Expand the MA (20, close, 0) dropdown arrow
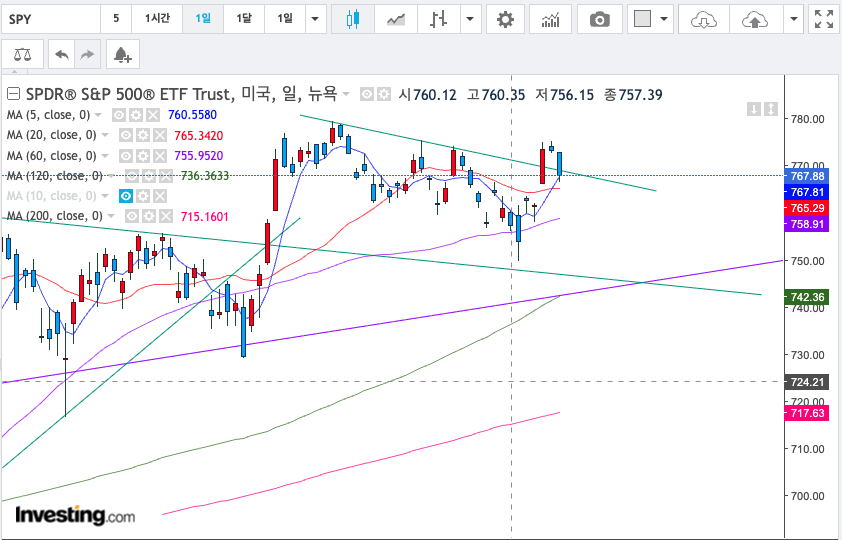The width and height of the screenshot is (842, 540). [x=105, y=135]
